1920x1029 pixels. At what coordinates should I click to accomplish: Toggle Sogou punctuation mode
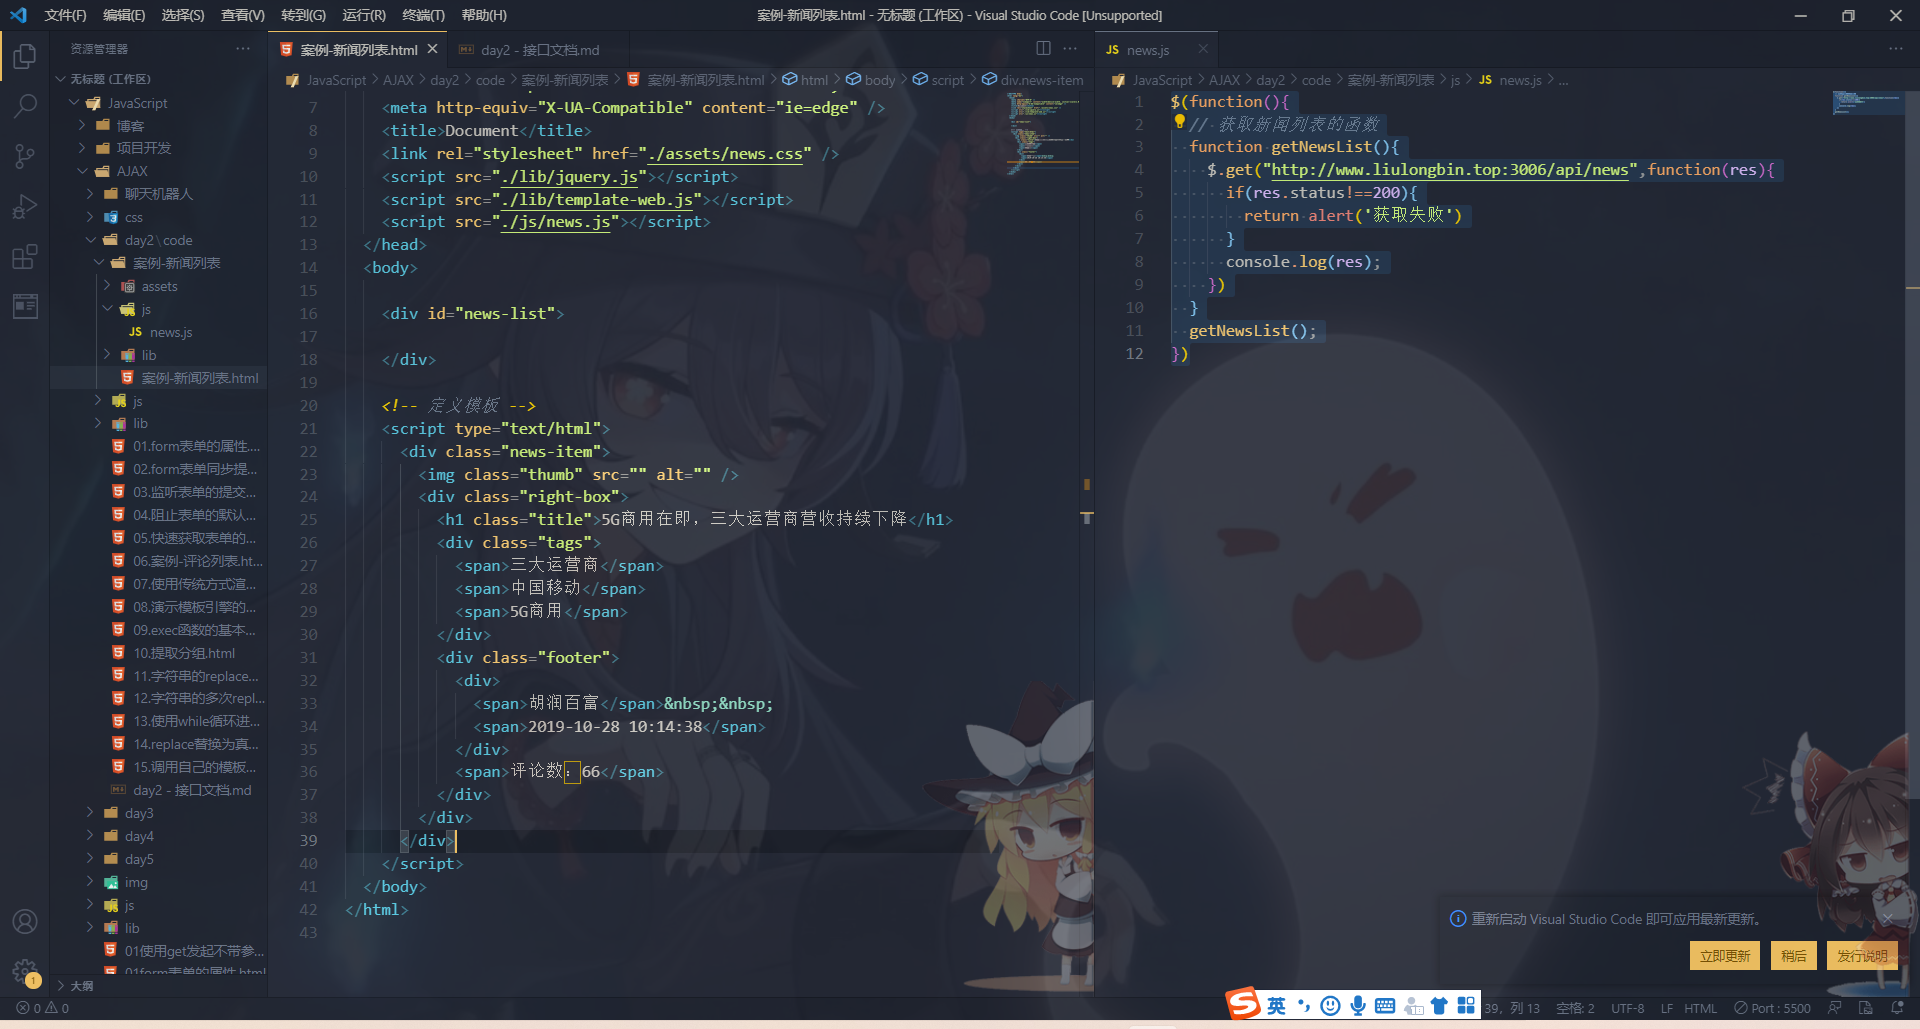point(1303,1006)
